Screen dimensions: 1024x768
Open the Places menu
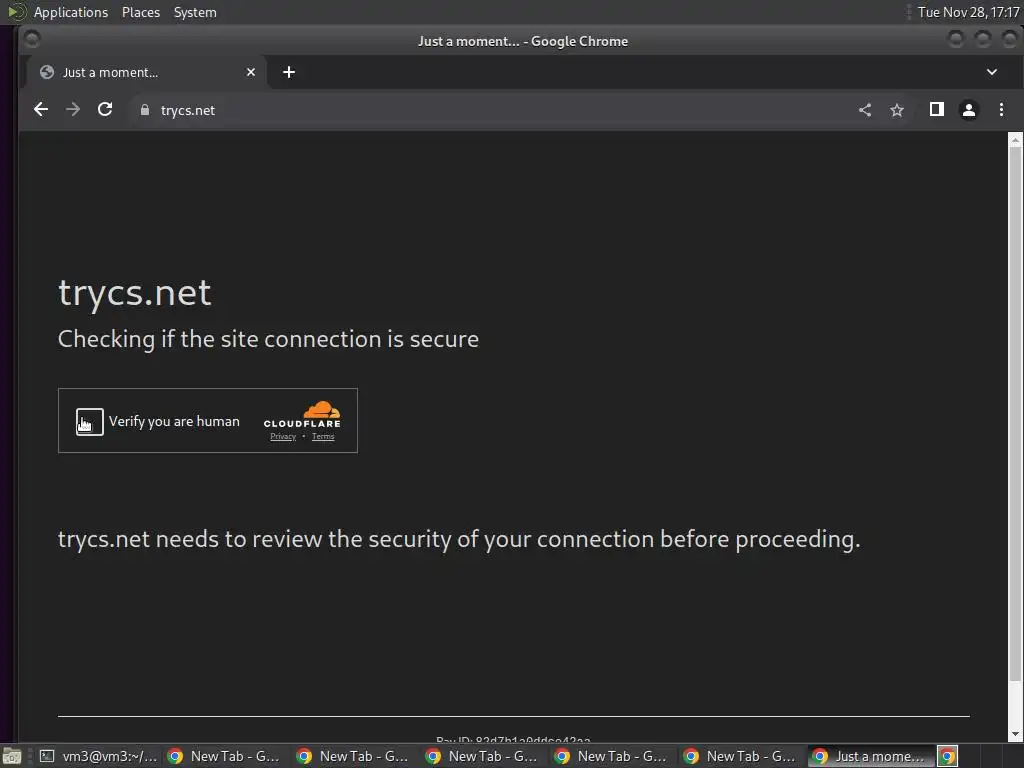tap(140, 12)
